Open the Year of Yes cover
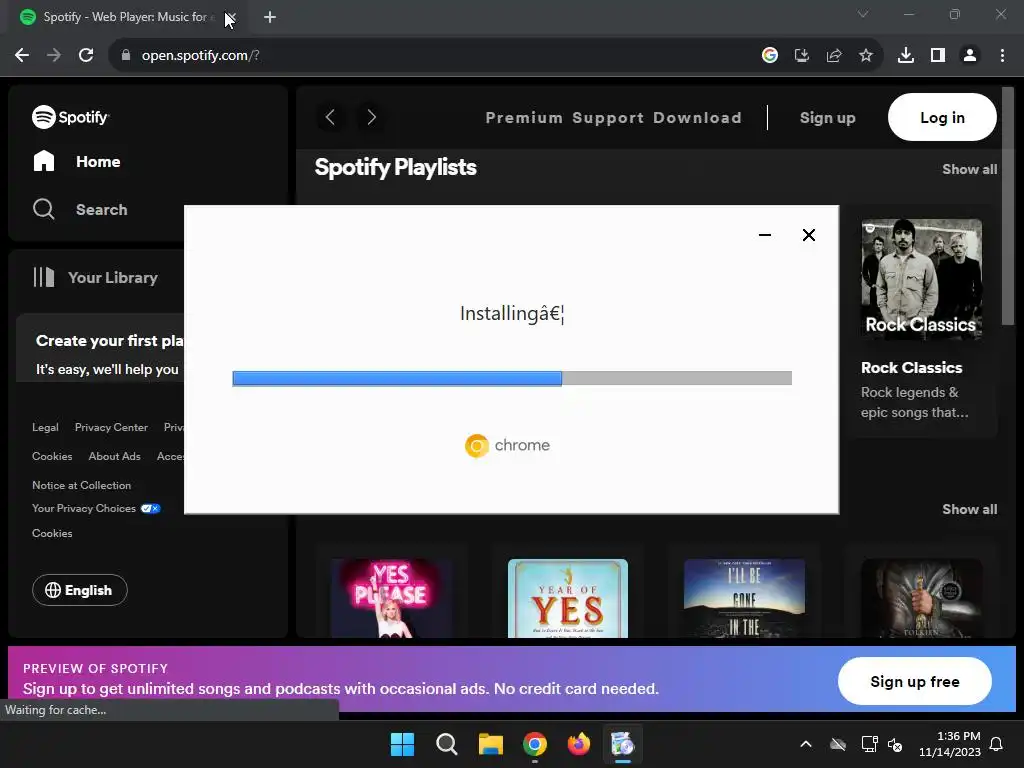This screenshot has width=1024, height=768. (x=568, y=598)
